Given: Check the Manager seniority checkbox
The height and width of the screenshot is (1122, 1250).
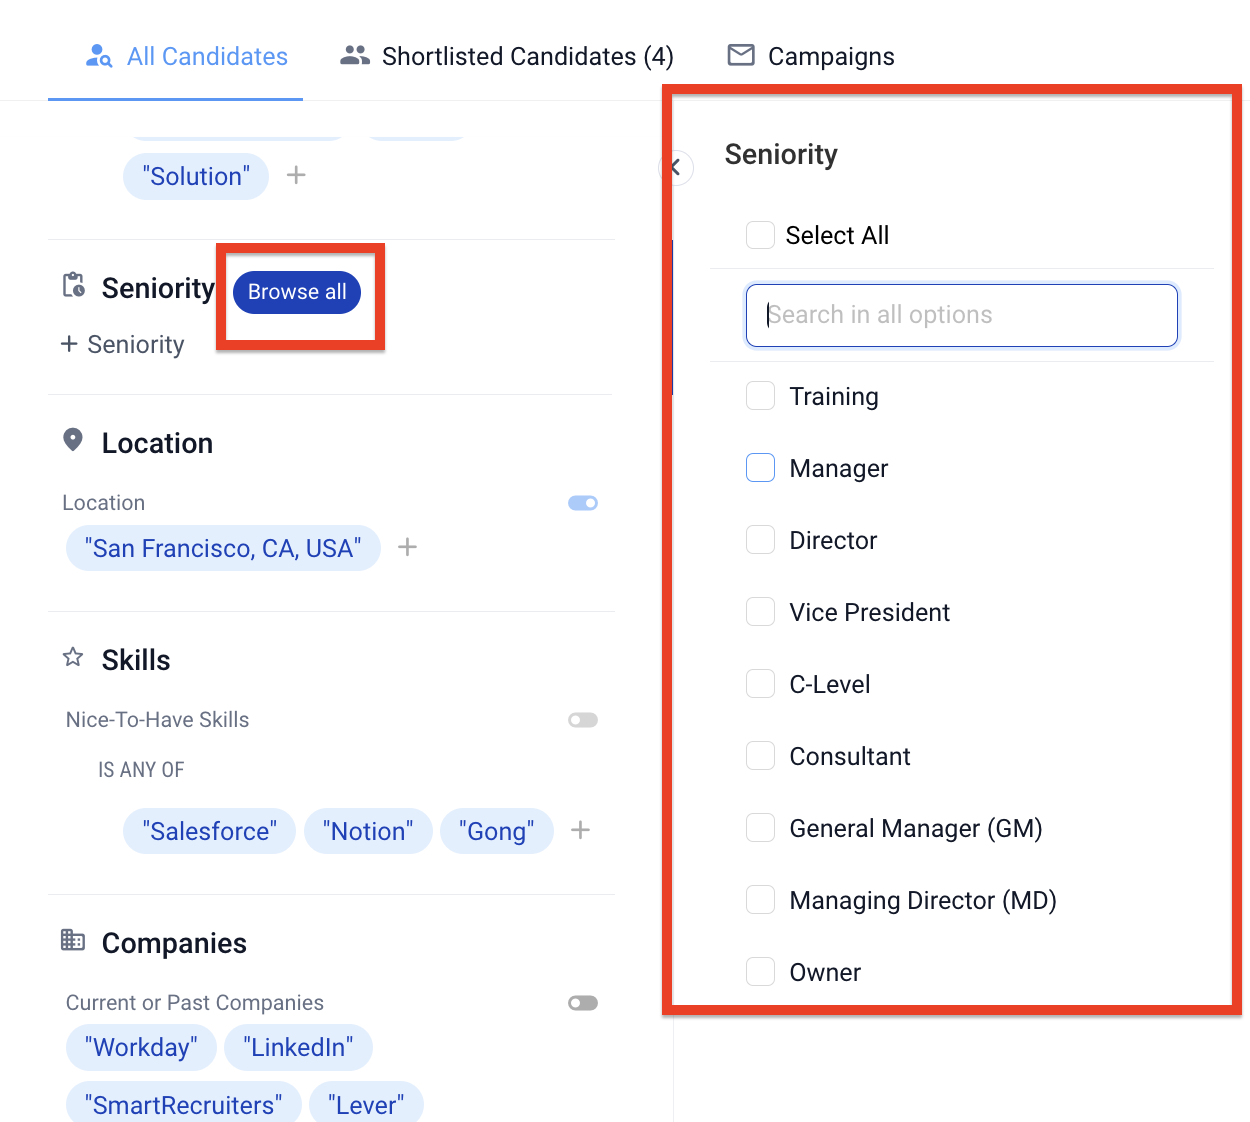Looking at the screenshot, I should [760, 468].
